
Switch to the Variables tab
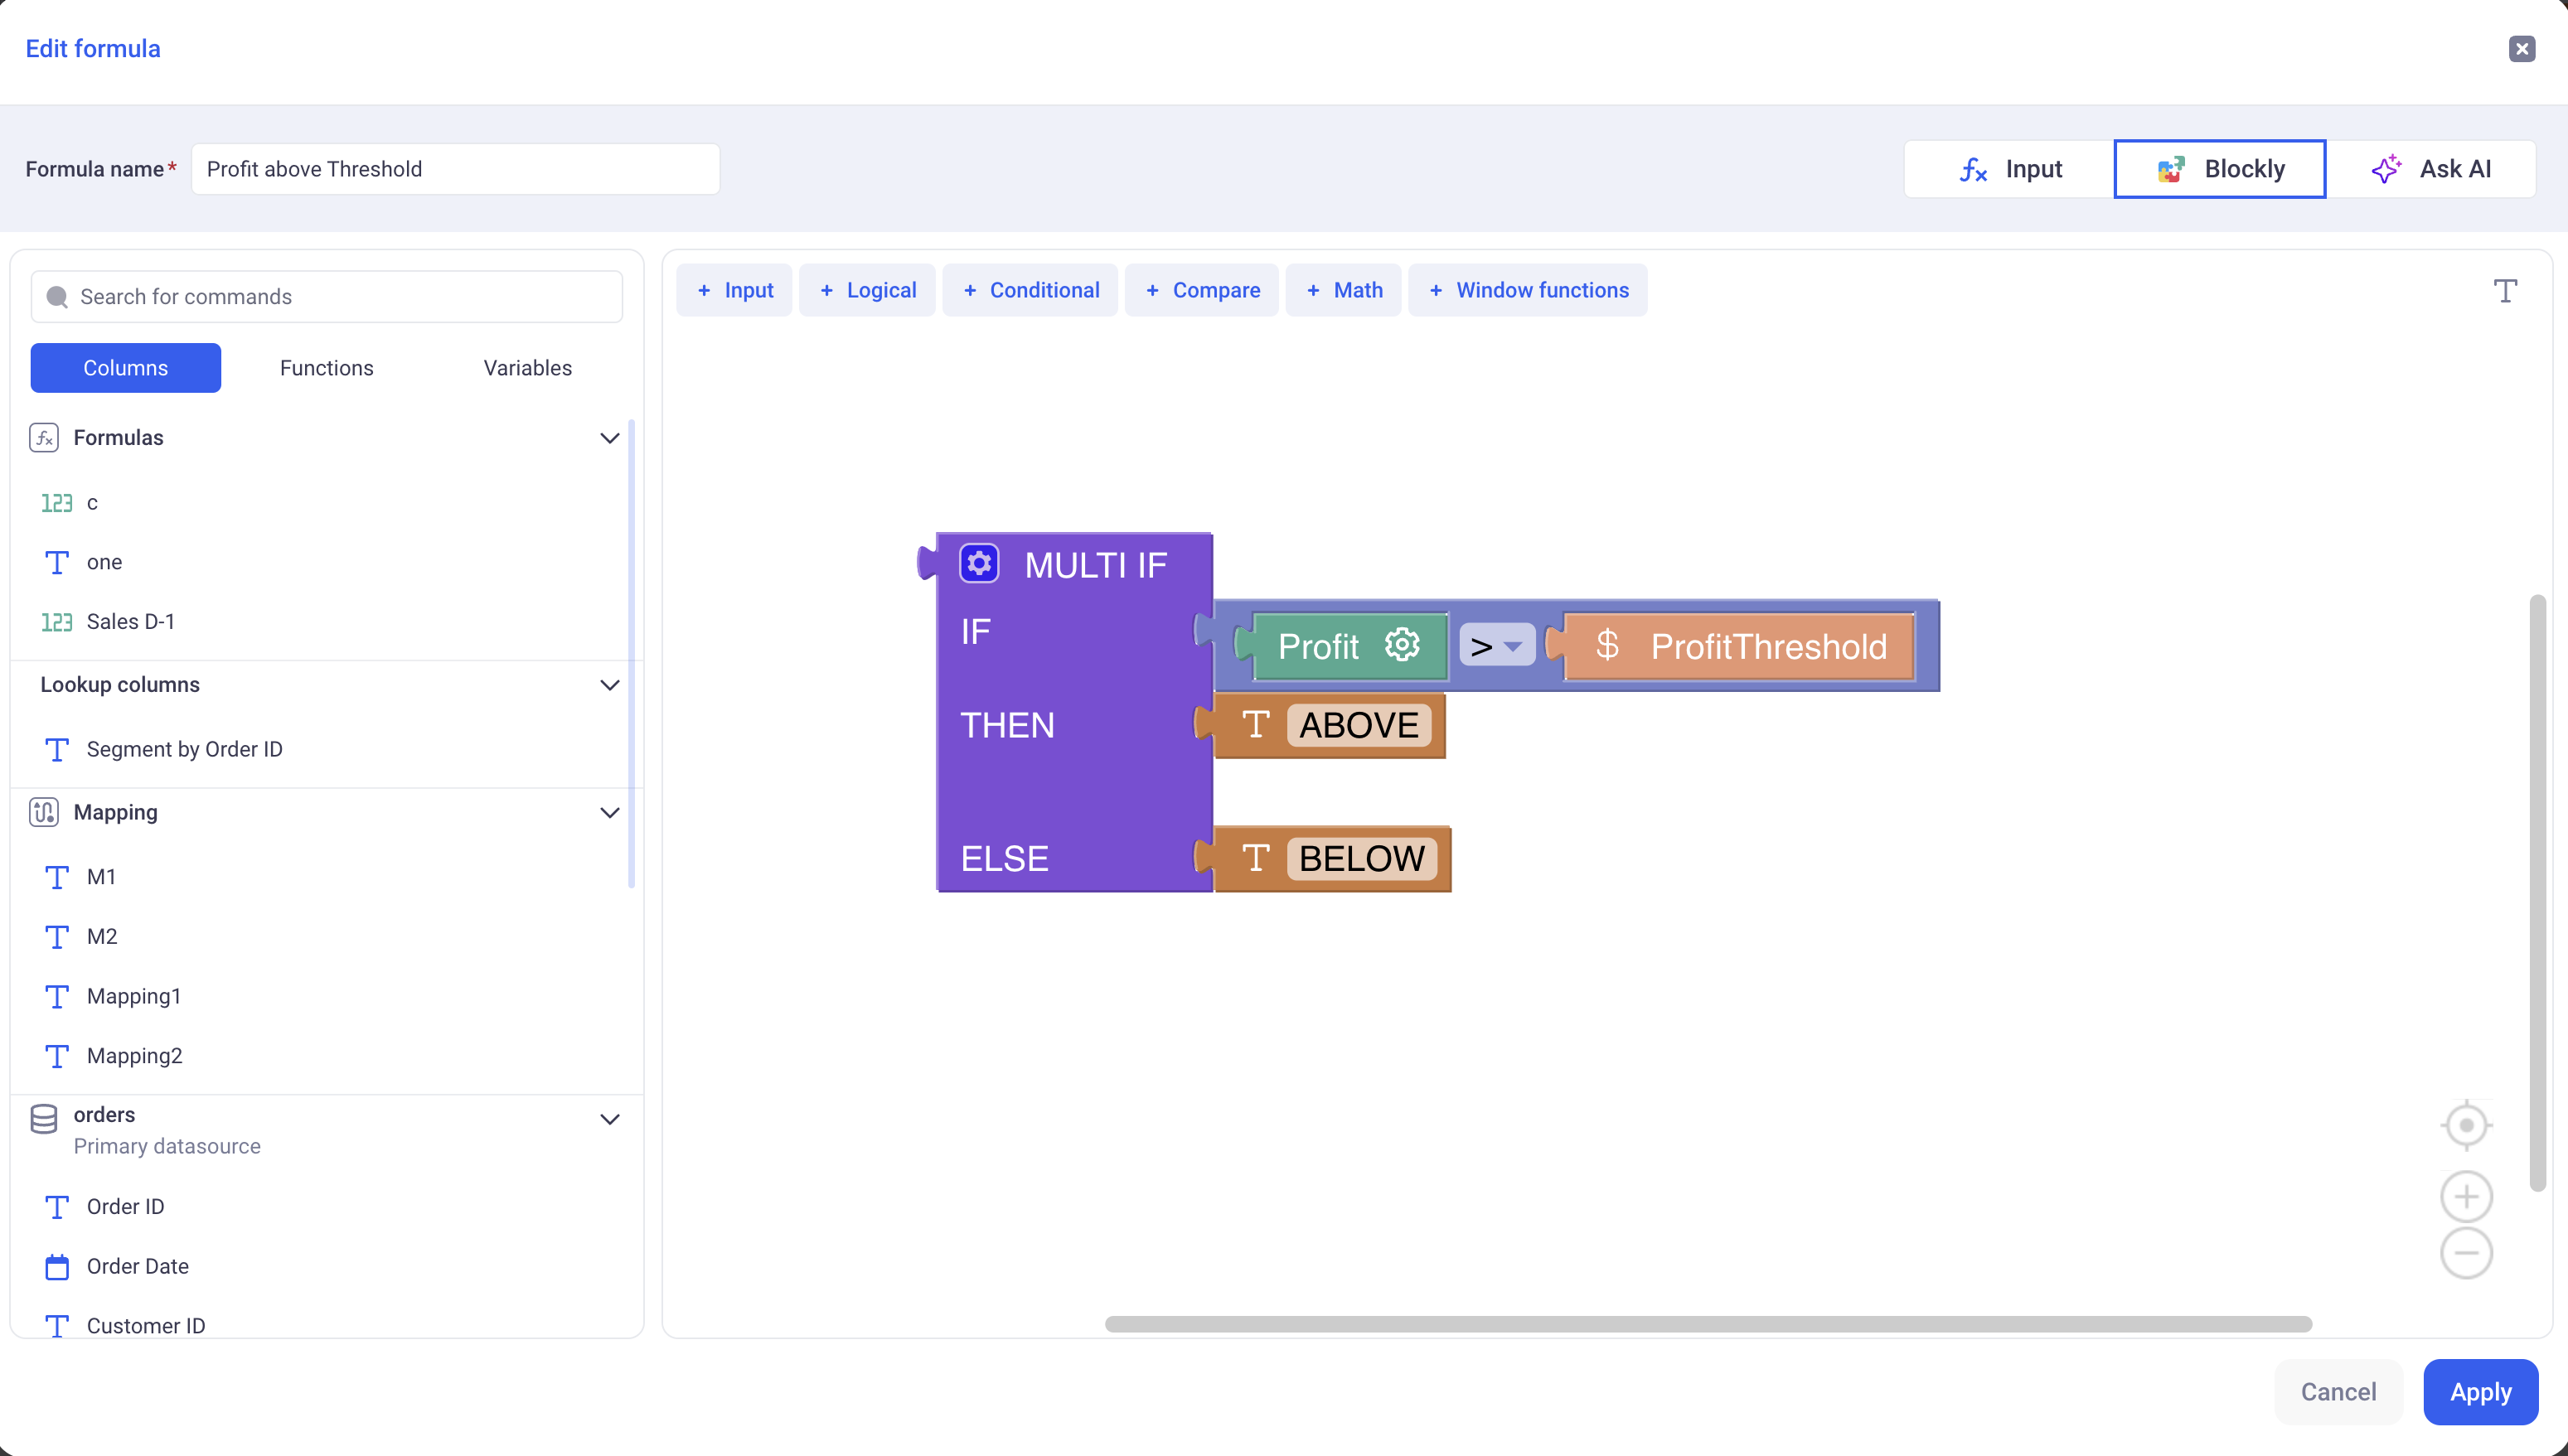point(527,368)
